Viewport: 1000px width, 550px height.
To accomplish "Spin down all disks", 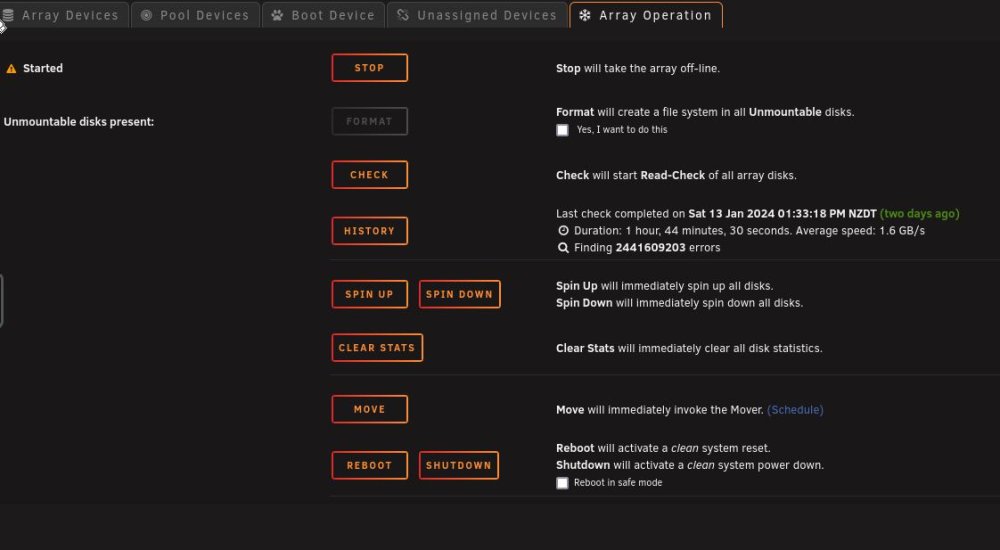I will pyautogui.click(x=459, y=294).
